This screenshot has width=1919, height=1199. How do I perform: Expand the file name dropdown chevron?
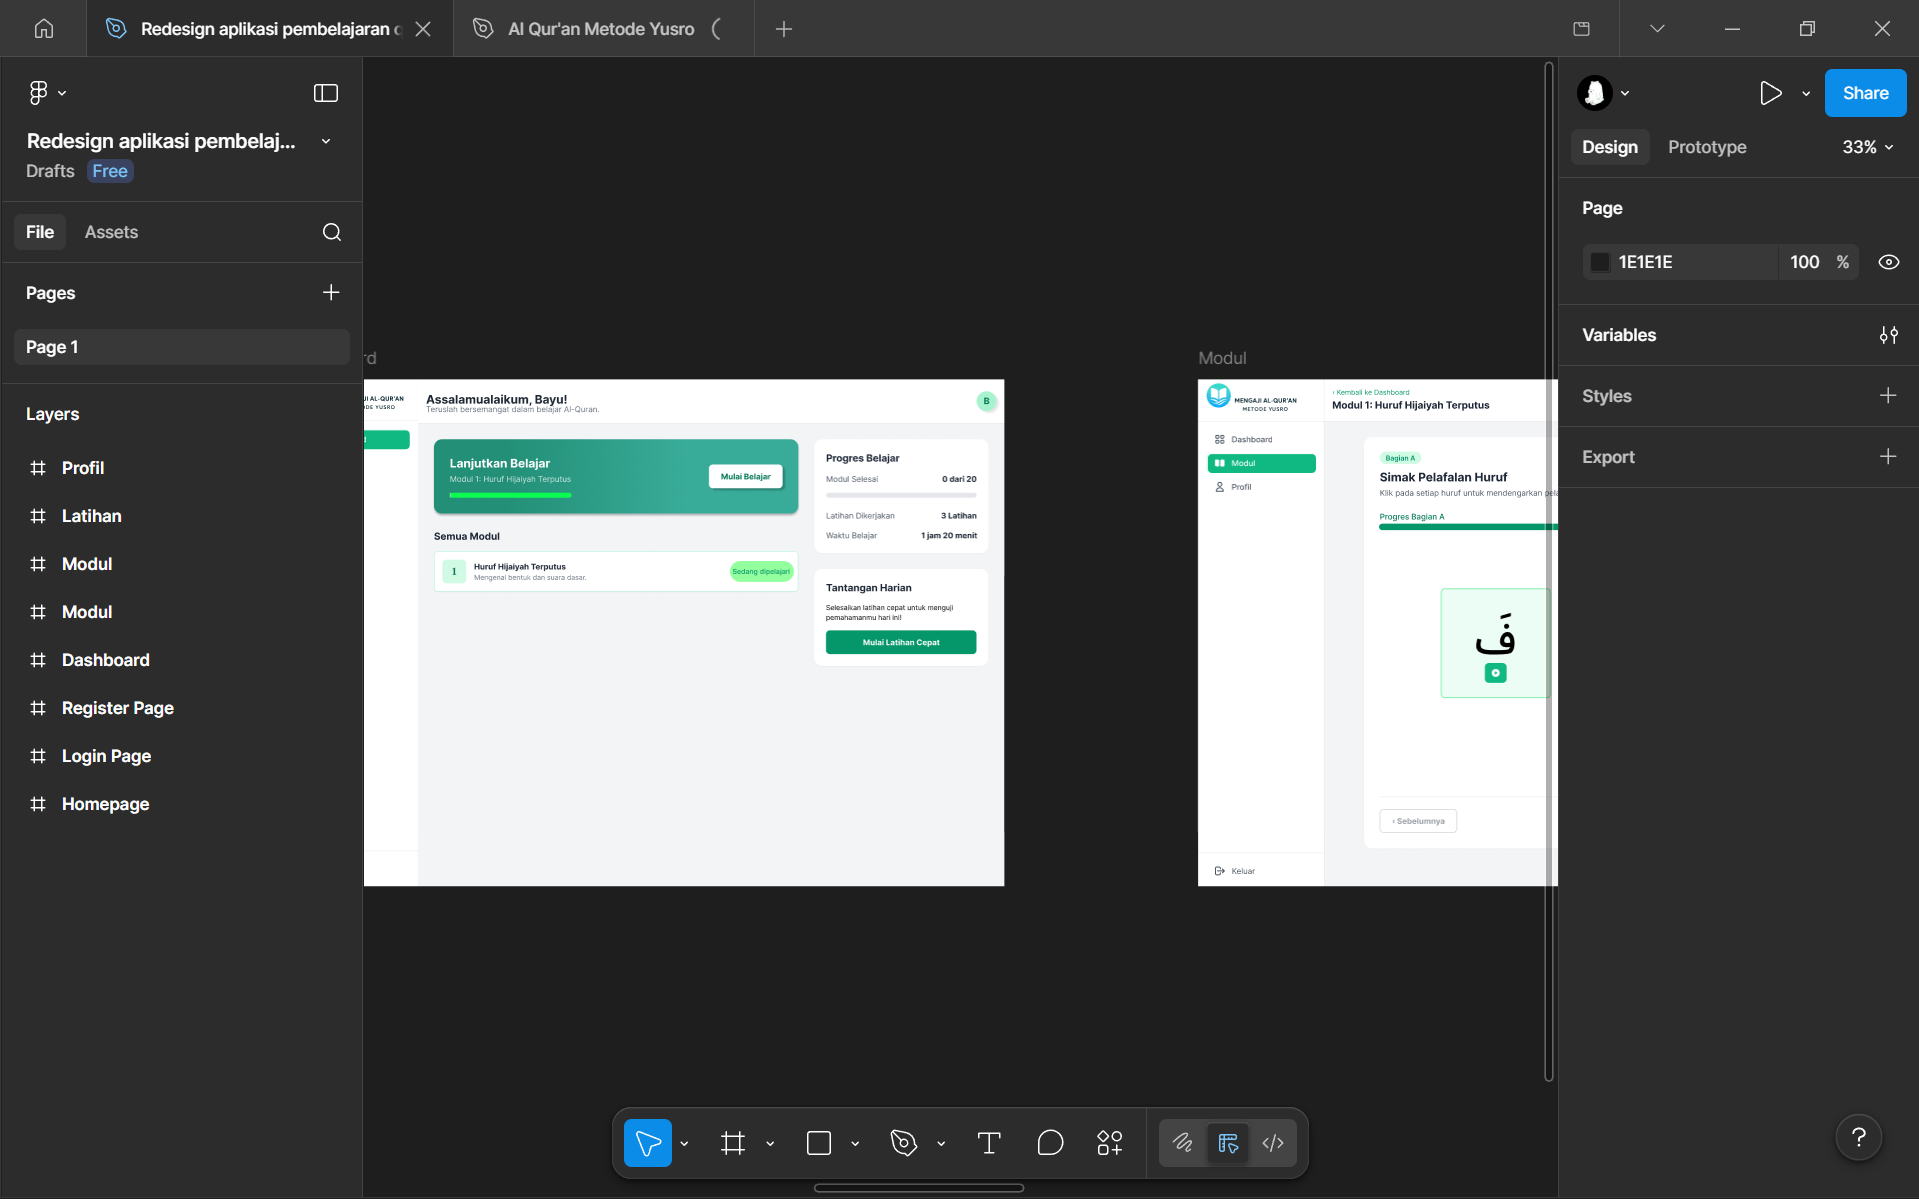[326, 141]
